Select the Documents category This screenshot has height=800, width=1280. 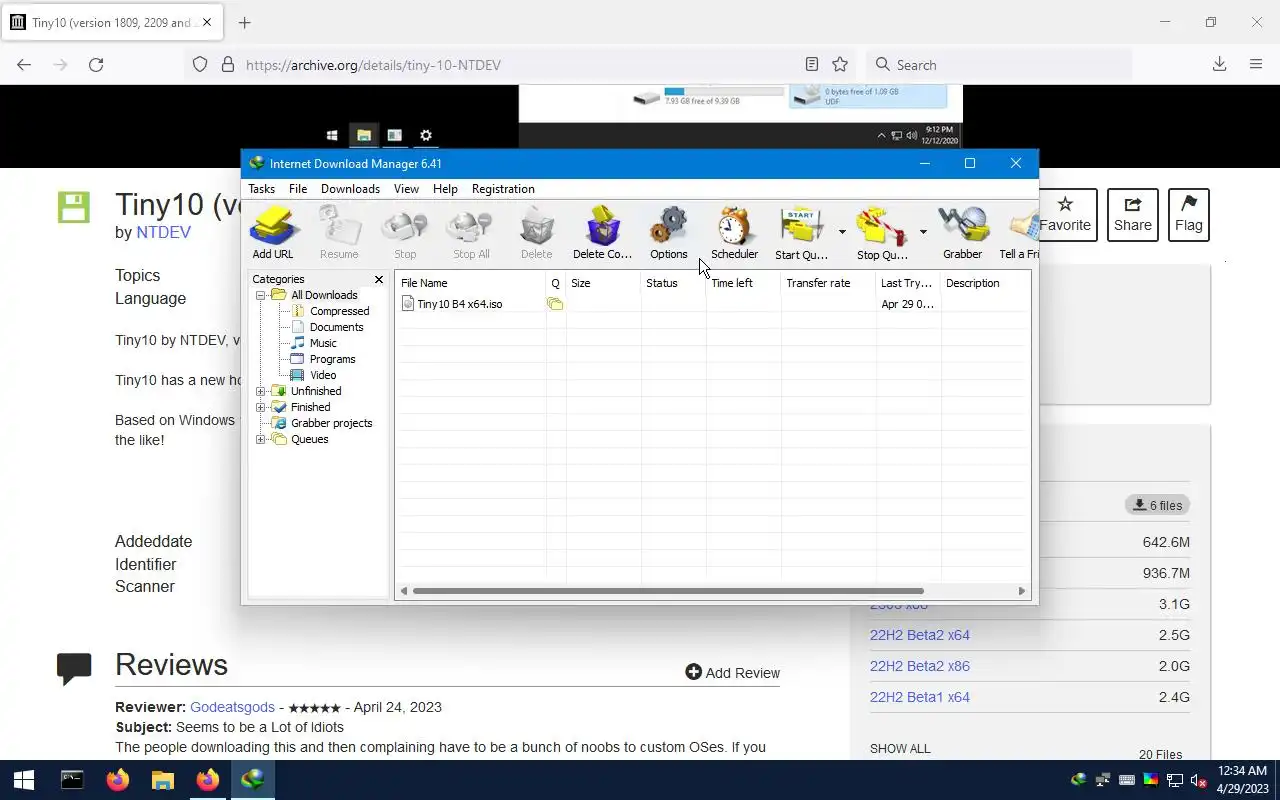pyautogui.click(x=336, y=327)
